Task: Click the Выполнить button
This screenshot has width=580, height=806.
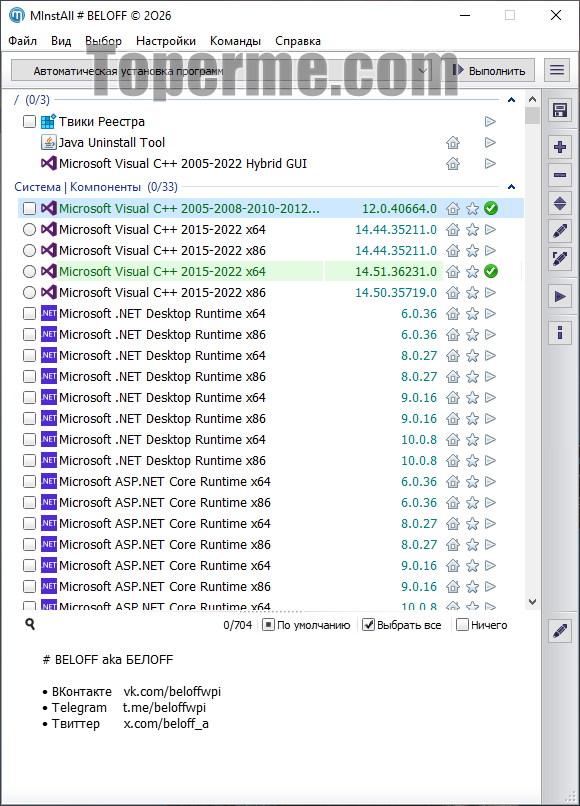Action: pos(488,70)
